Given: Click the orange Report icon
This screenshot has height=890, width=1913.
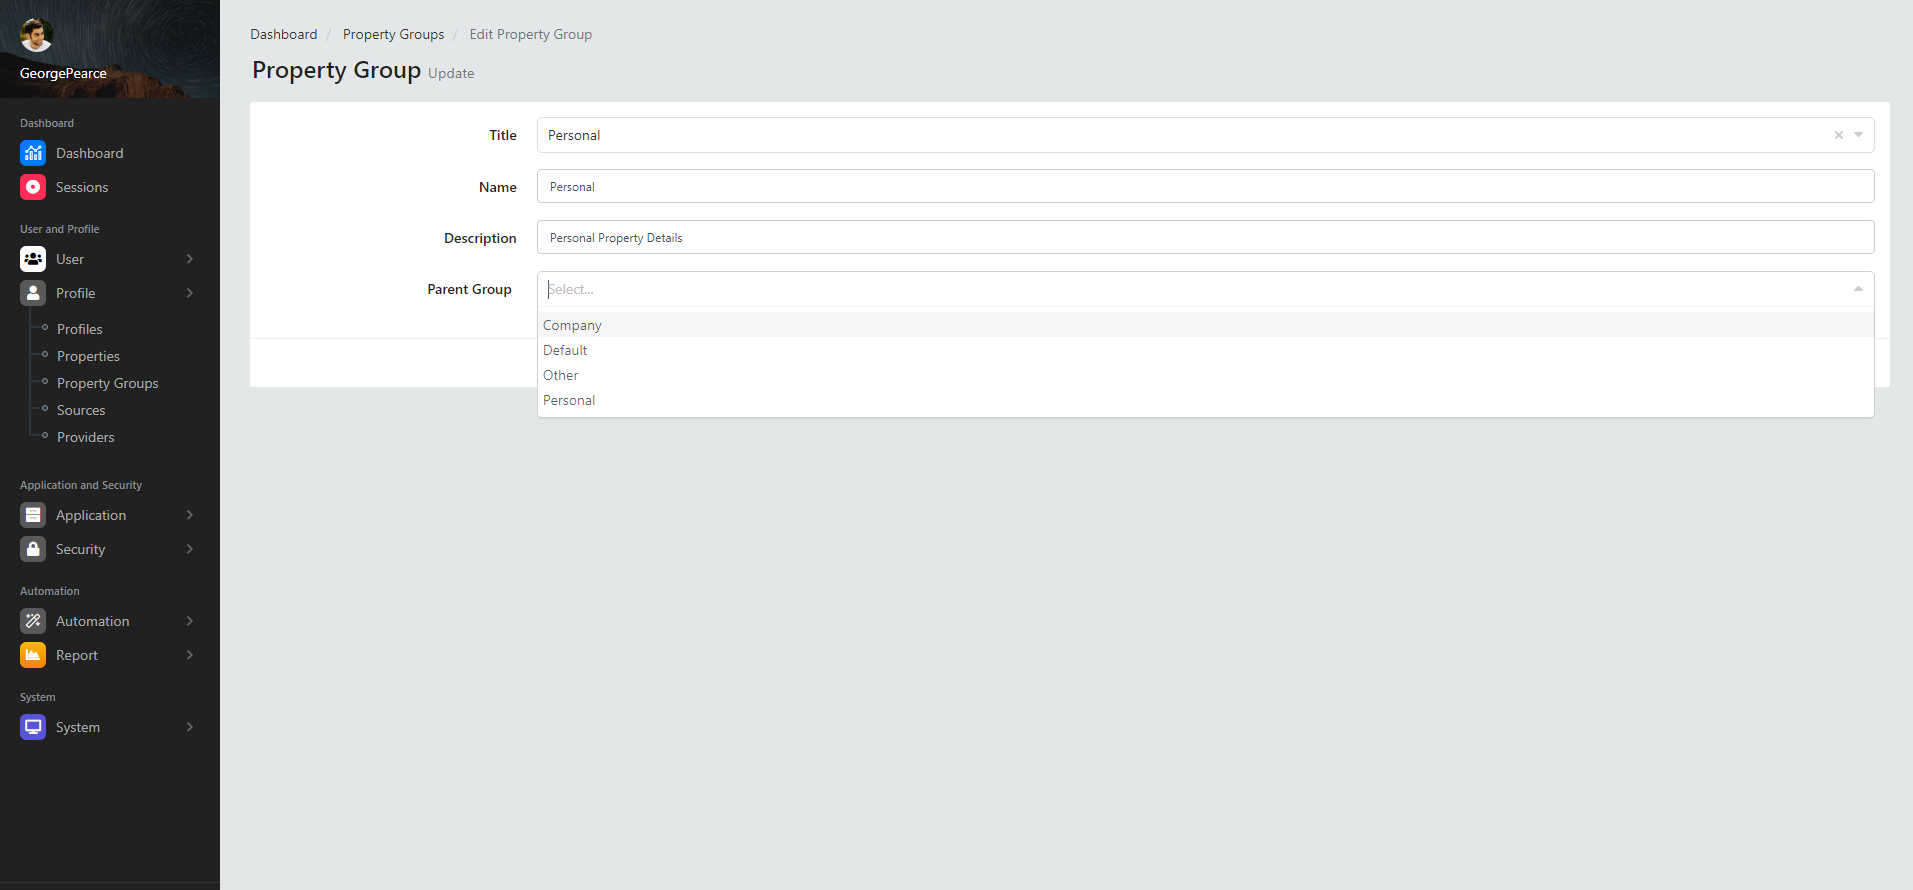Looking at the screenshot, I should point(33,655).
